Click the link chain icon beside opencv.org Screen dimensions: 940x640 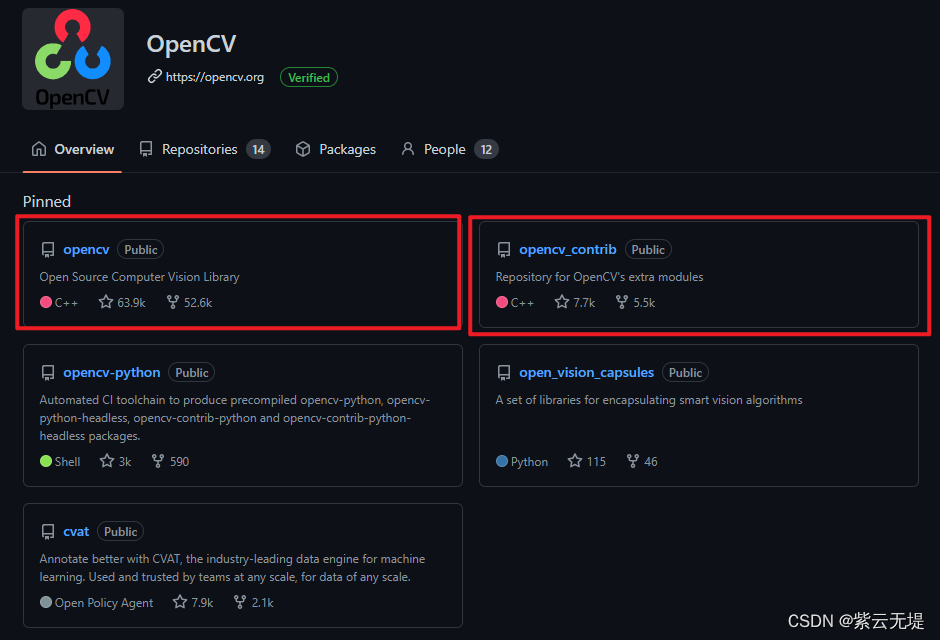[155, 77]
